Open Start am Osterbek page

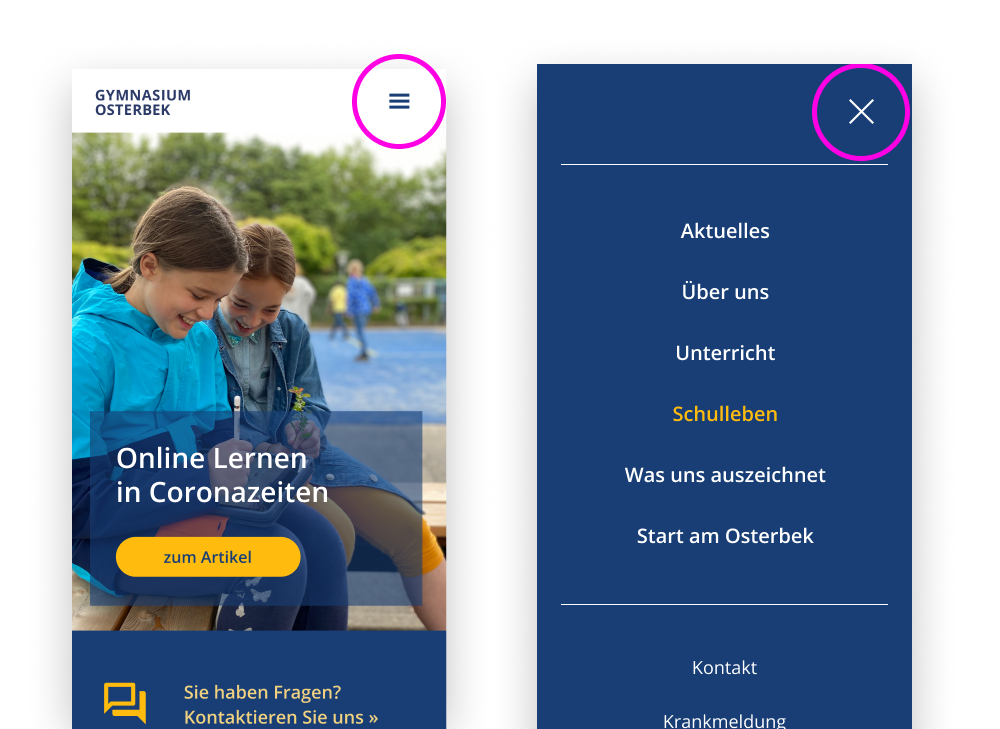click(724, 536)
